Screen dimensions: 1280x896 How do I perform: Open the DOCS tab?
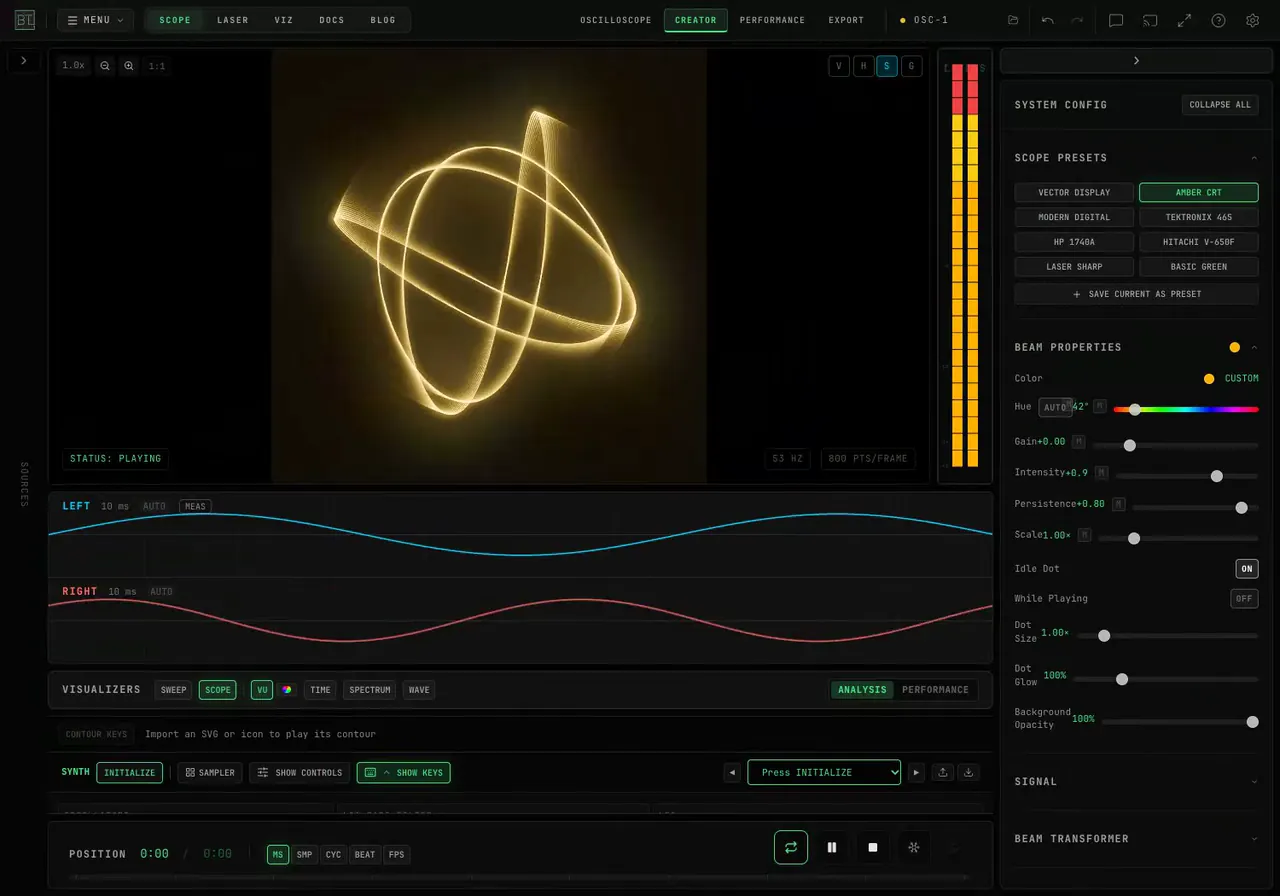pos(332,20)
